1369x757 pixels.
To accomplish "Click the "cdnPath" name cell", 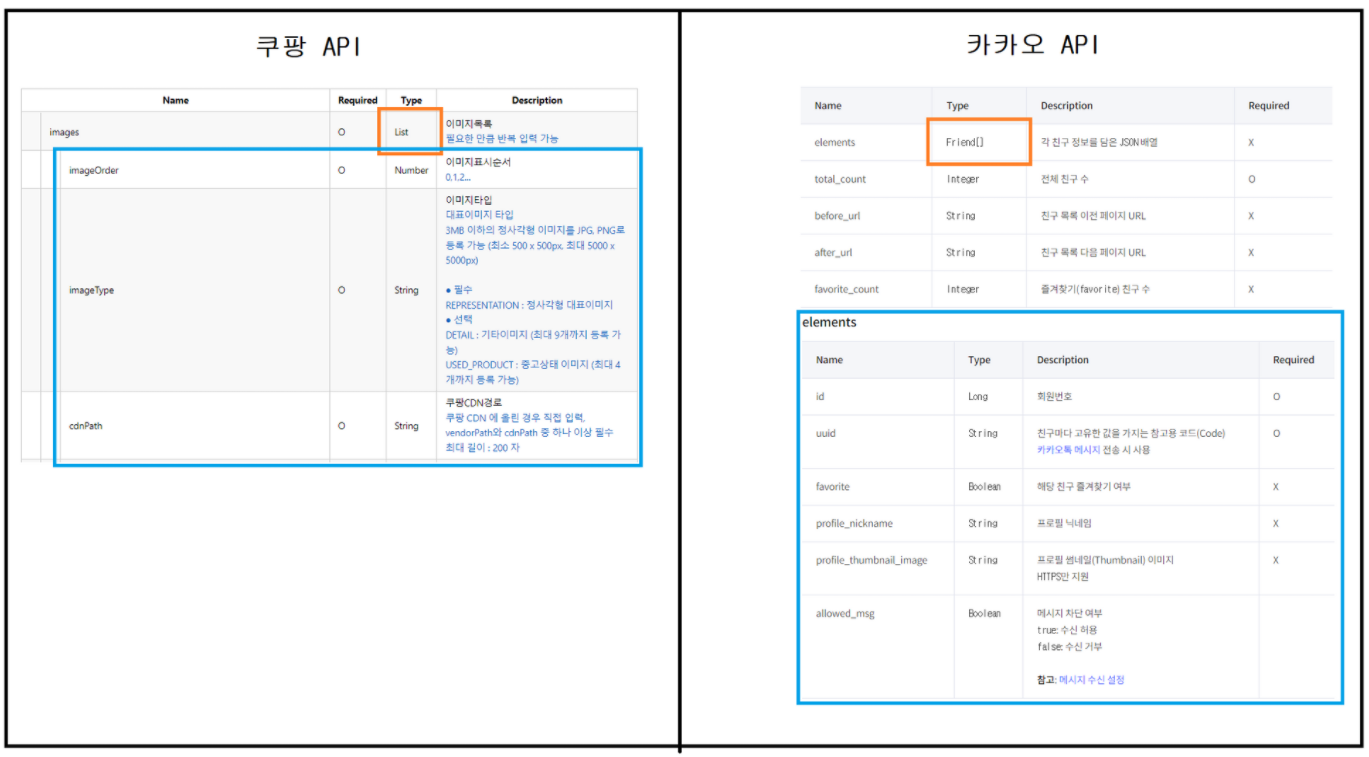I will tap(85, 426).
